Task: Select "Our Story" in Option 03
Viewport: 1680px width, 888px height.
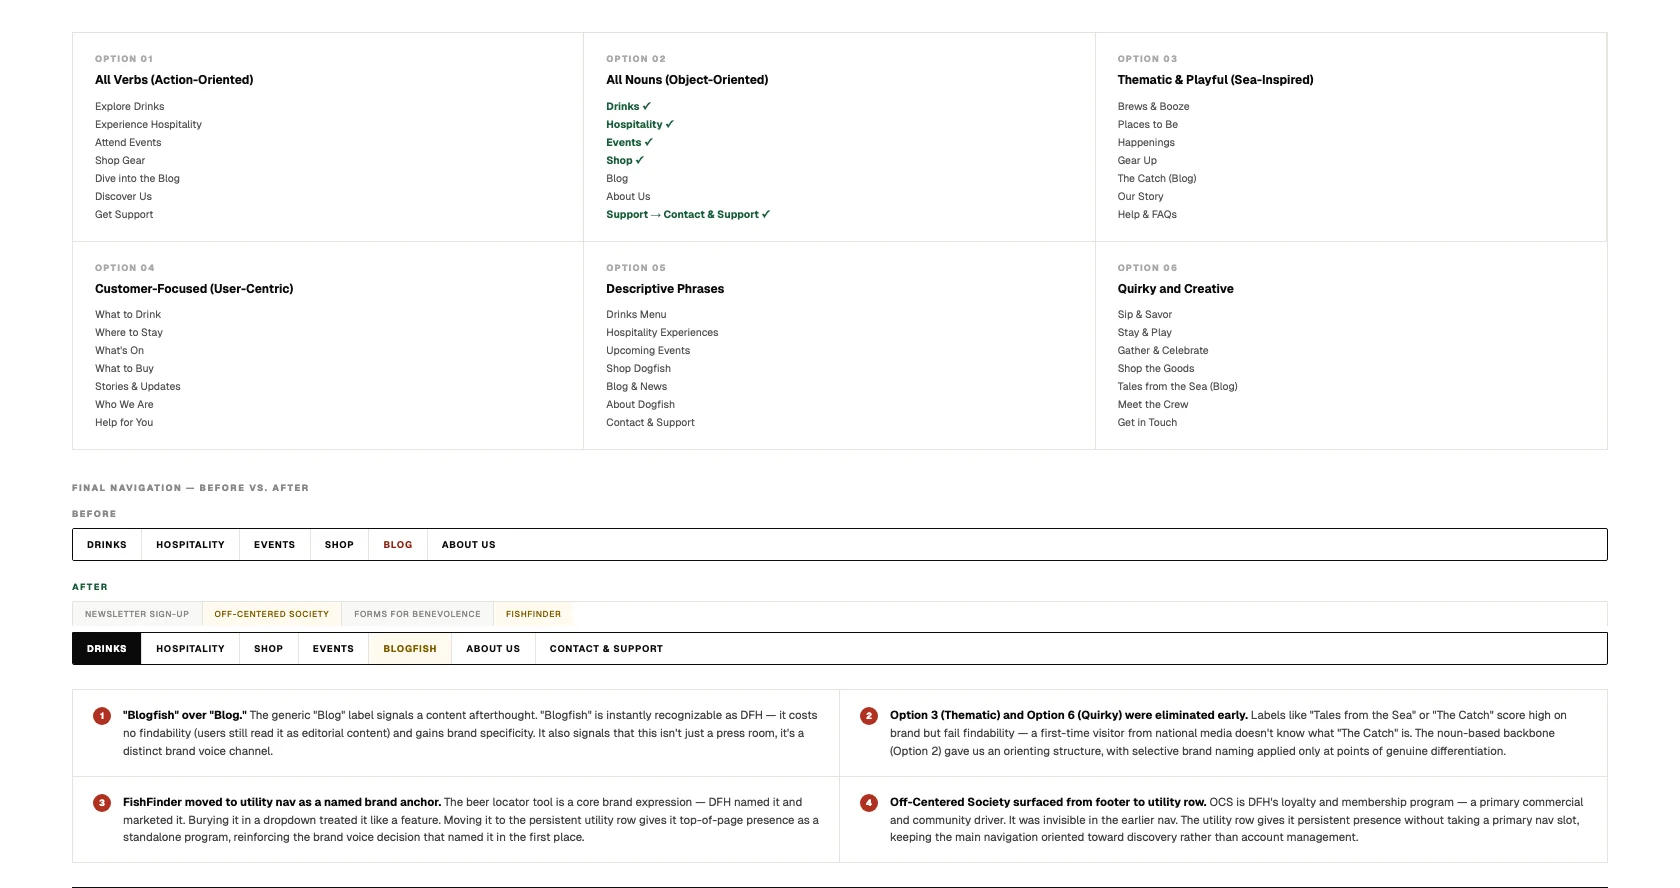Action: [1141, 197]
